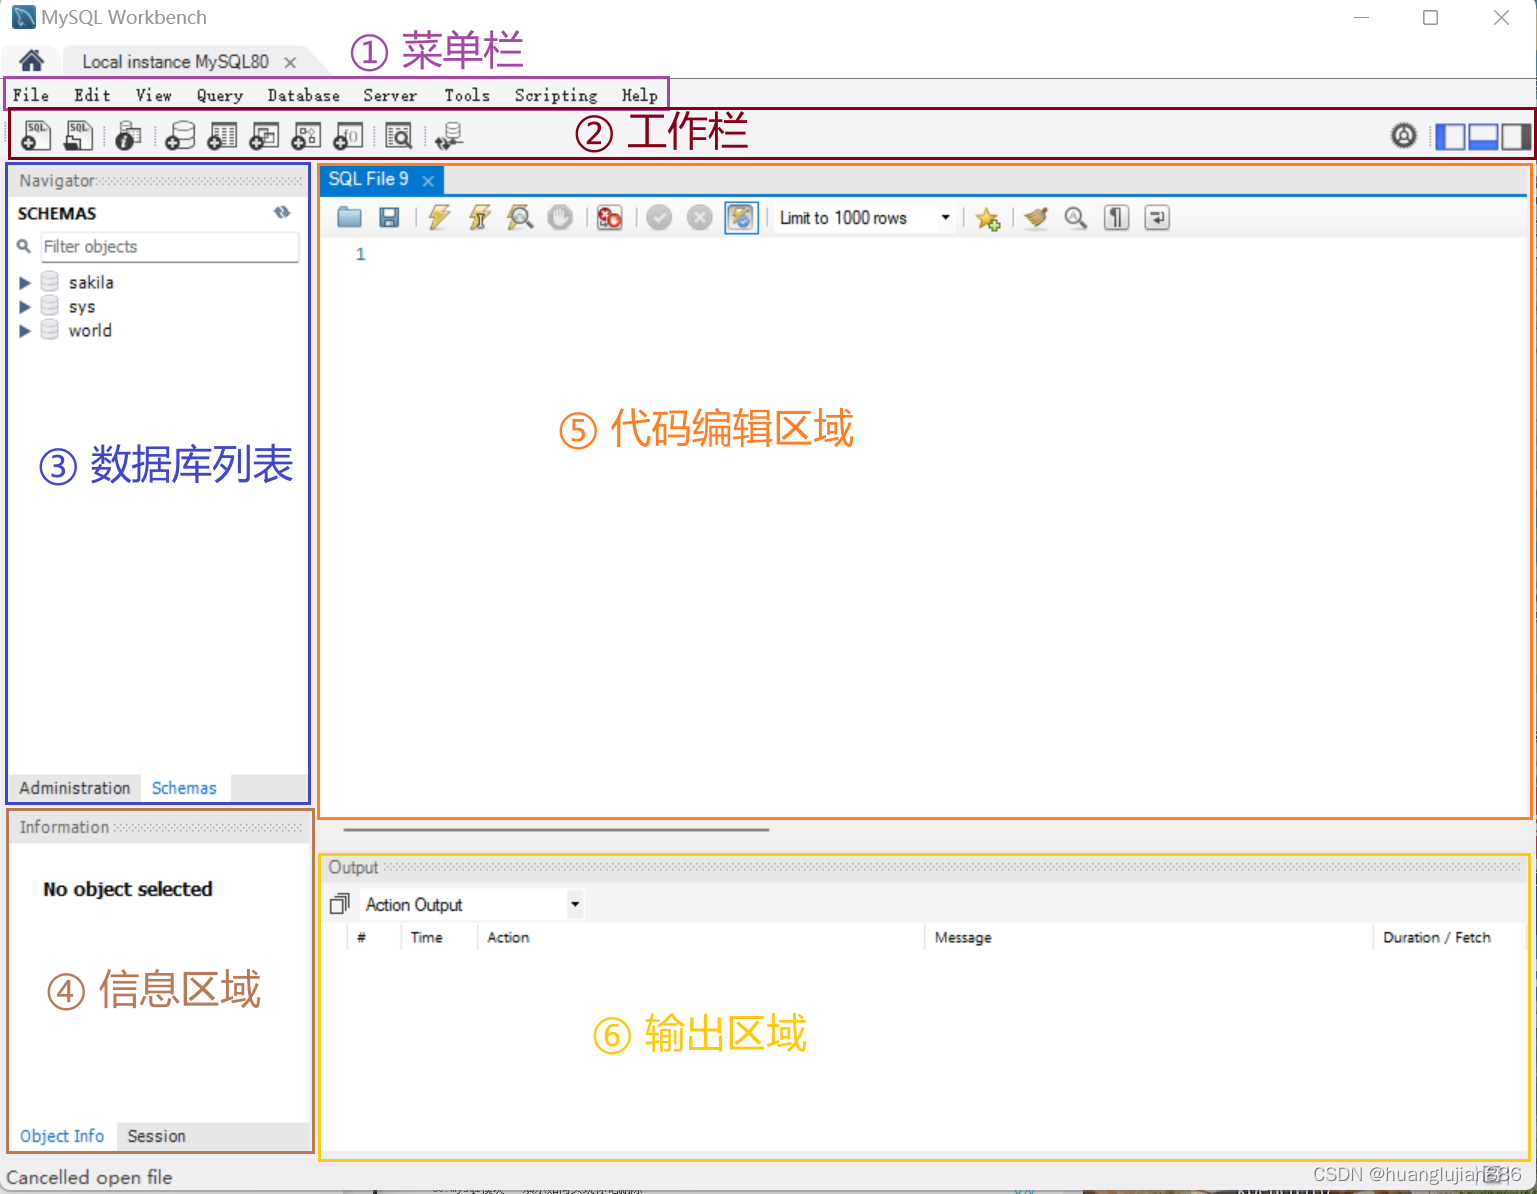Close the Local instance MySQL80 tab
Screen dimensions: 1537x1194
coord(290,62)
